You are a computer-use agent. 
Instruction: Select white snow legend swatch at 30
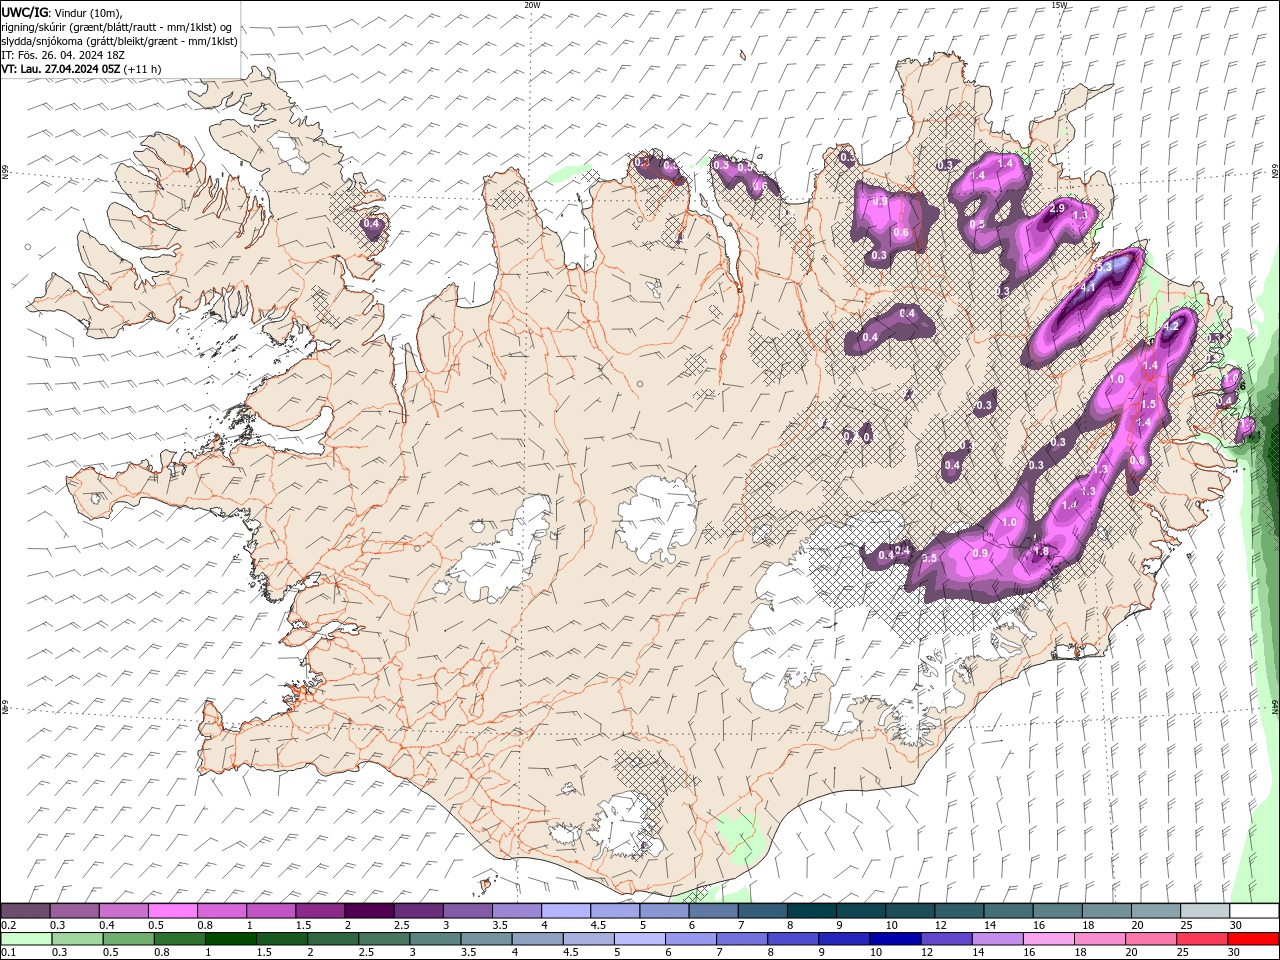[1253, 911]
